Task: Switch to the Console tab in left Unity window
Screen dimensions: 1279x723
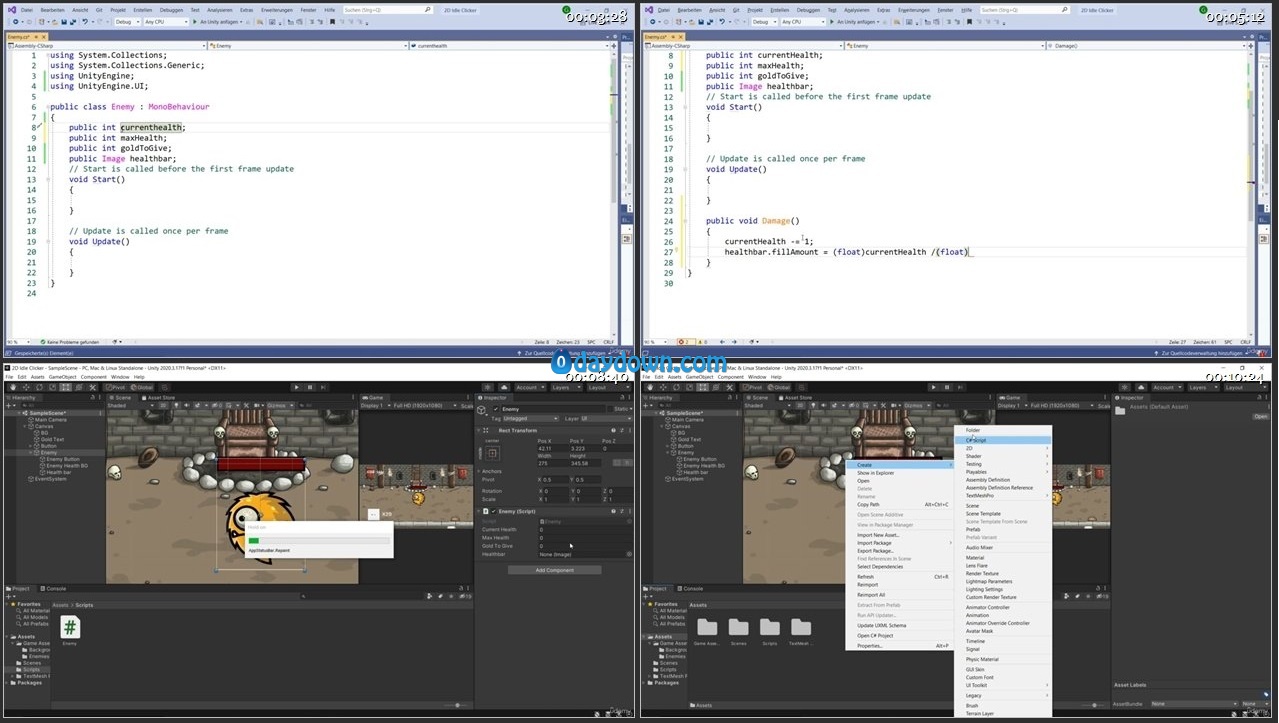Action: (53, 588)
